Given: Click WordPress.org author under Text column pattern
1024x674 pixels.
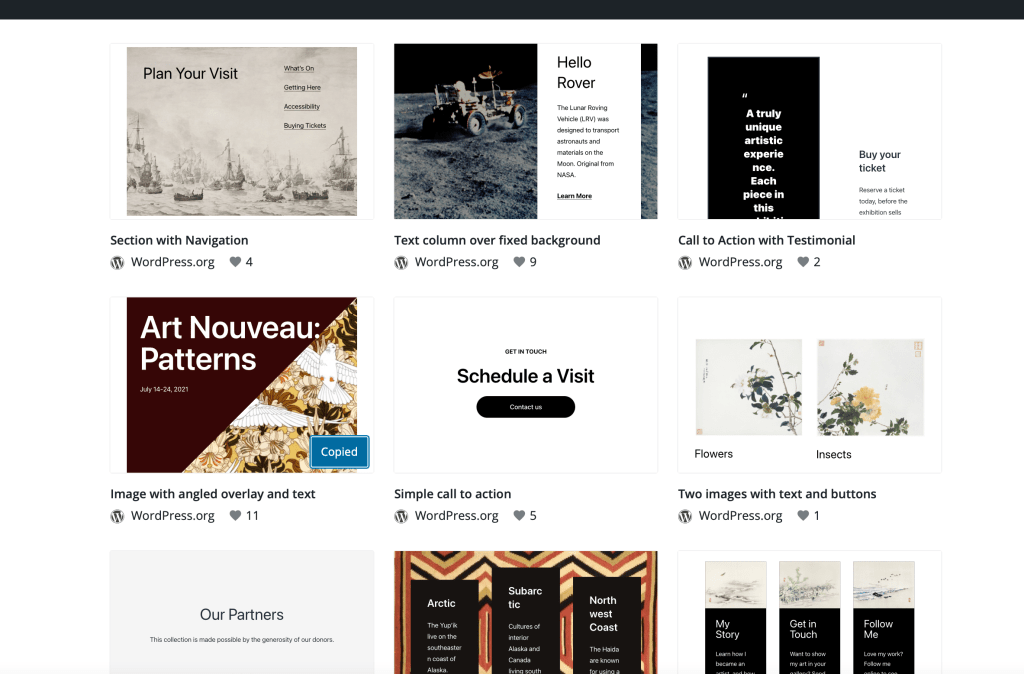Looking at the screenshot, I should pos(456,262).
